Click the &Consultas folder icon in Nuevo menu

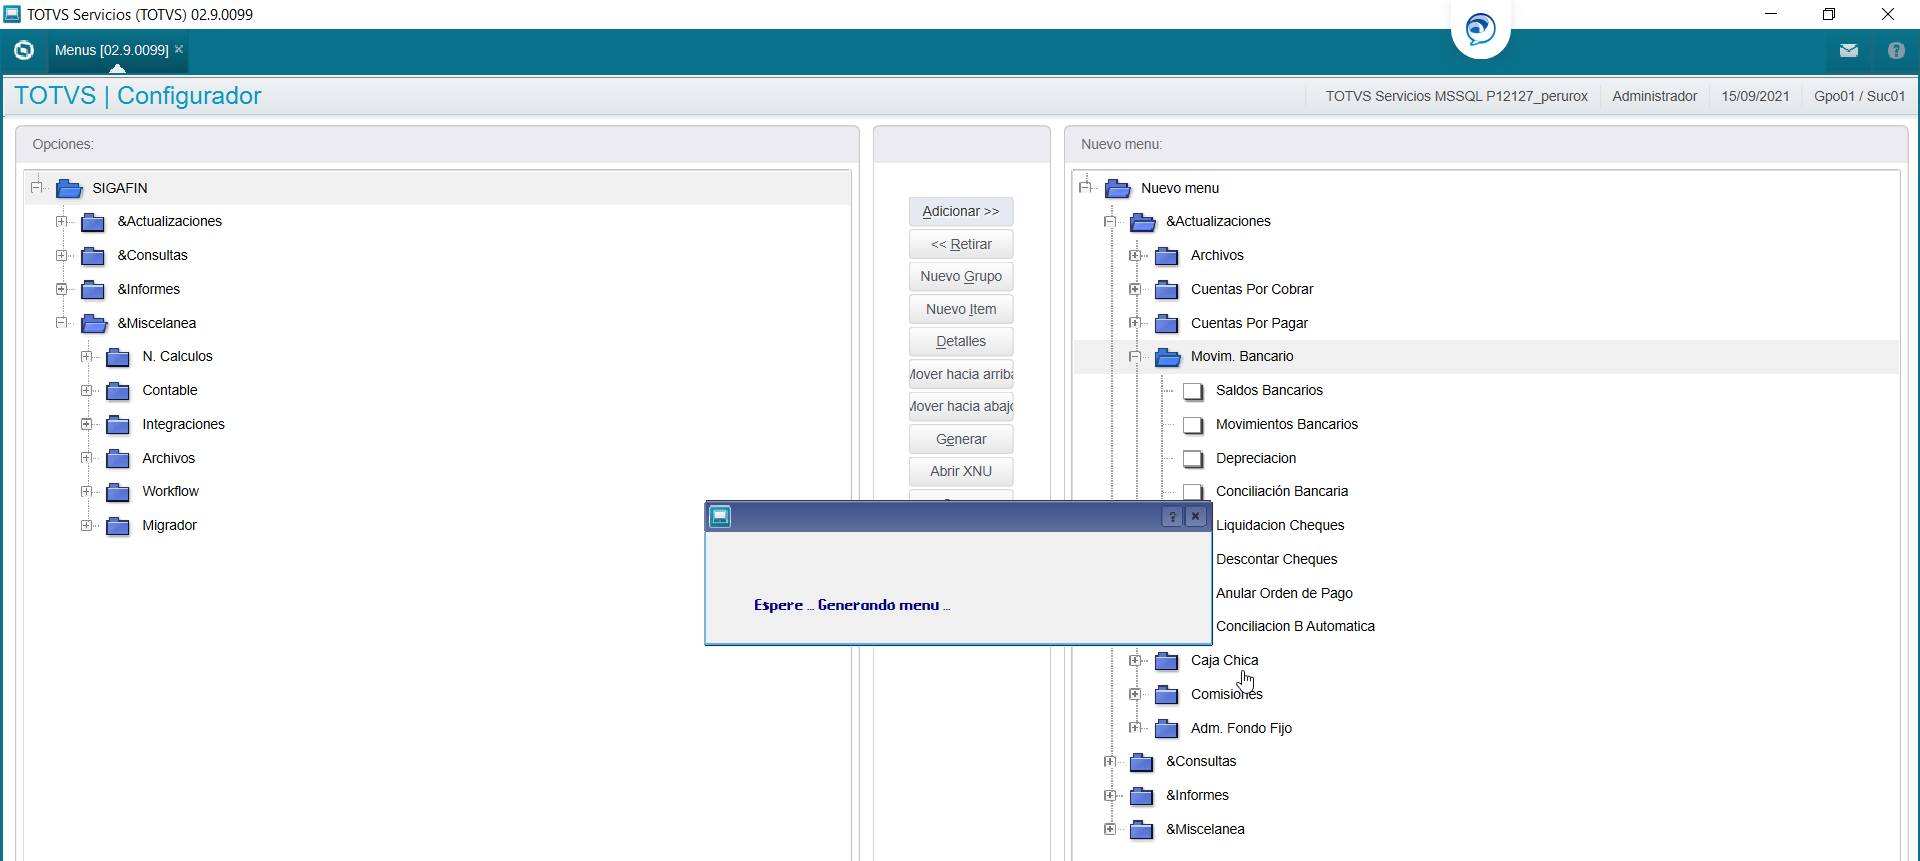[x=1141, y=762]
